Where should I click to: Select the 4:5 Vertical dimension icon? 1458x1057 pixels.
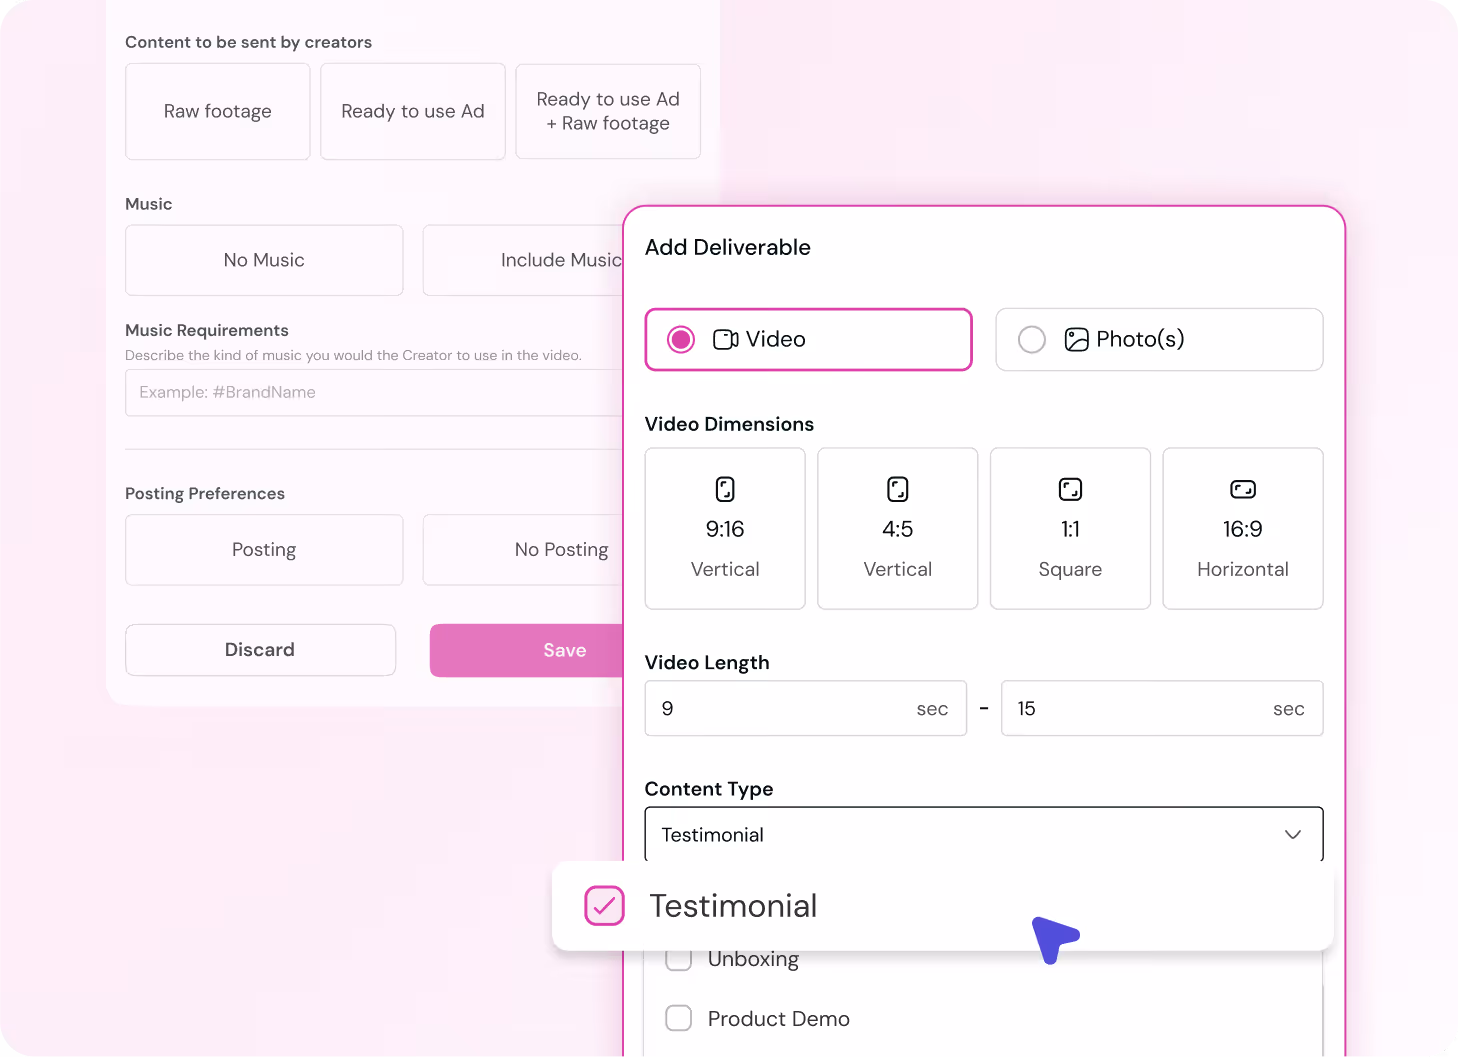click(x=897, y=489)
